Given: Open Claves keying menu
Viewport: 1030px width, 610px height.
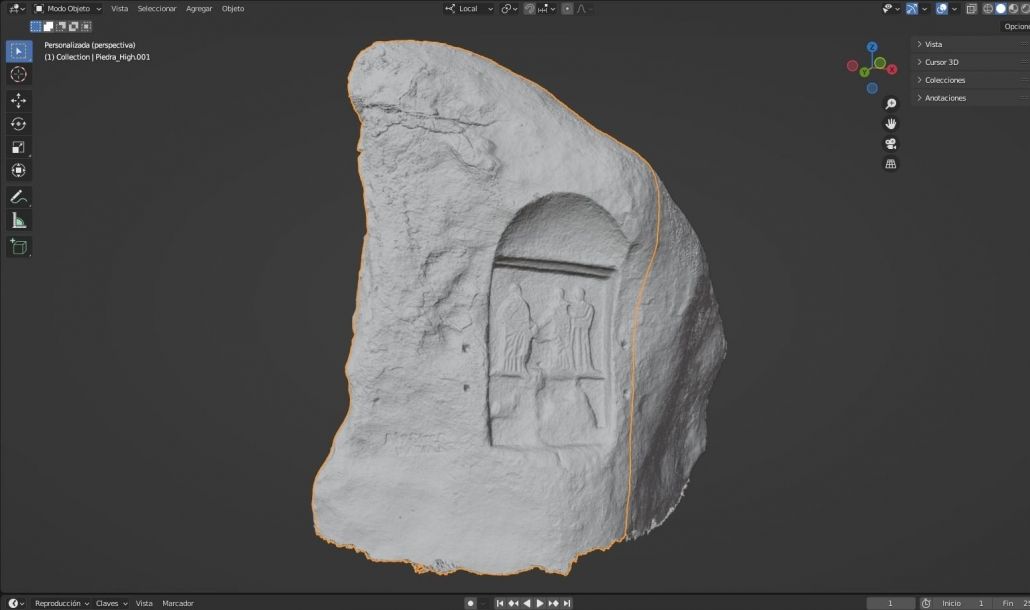Looking at the screenshot, I should (111, 603).
